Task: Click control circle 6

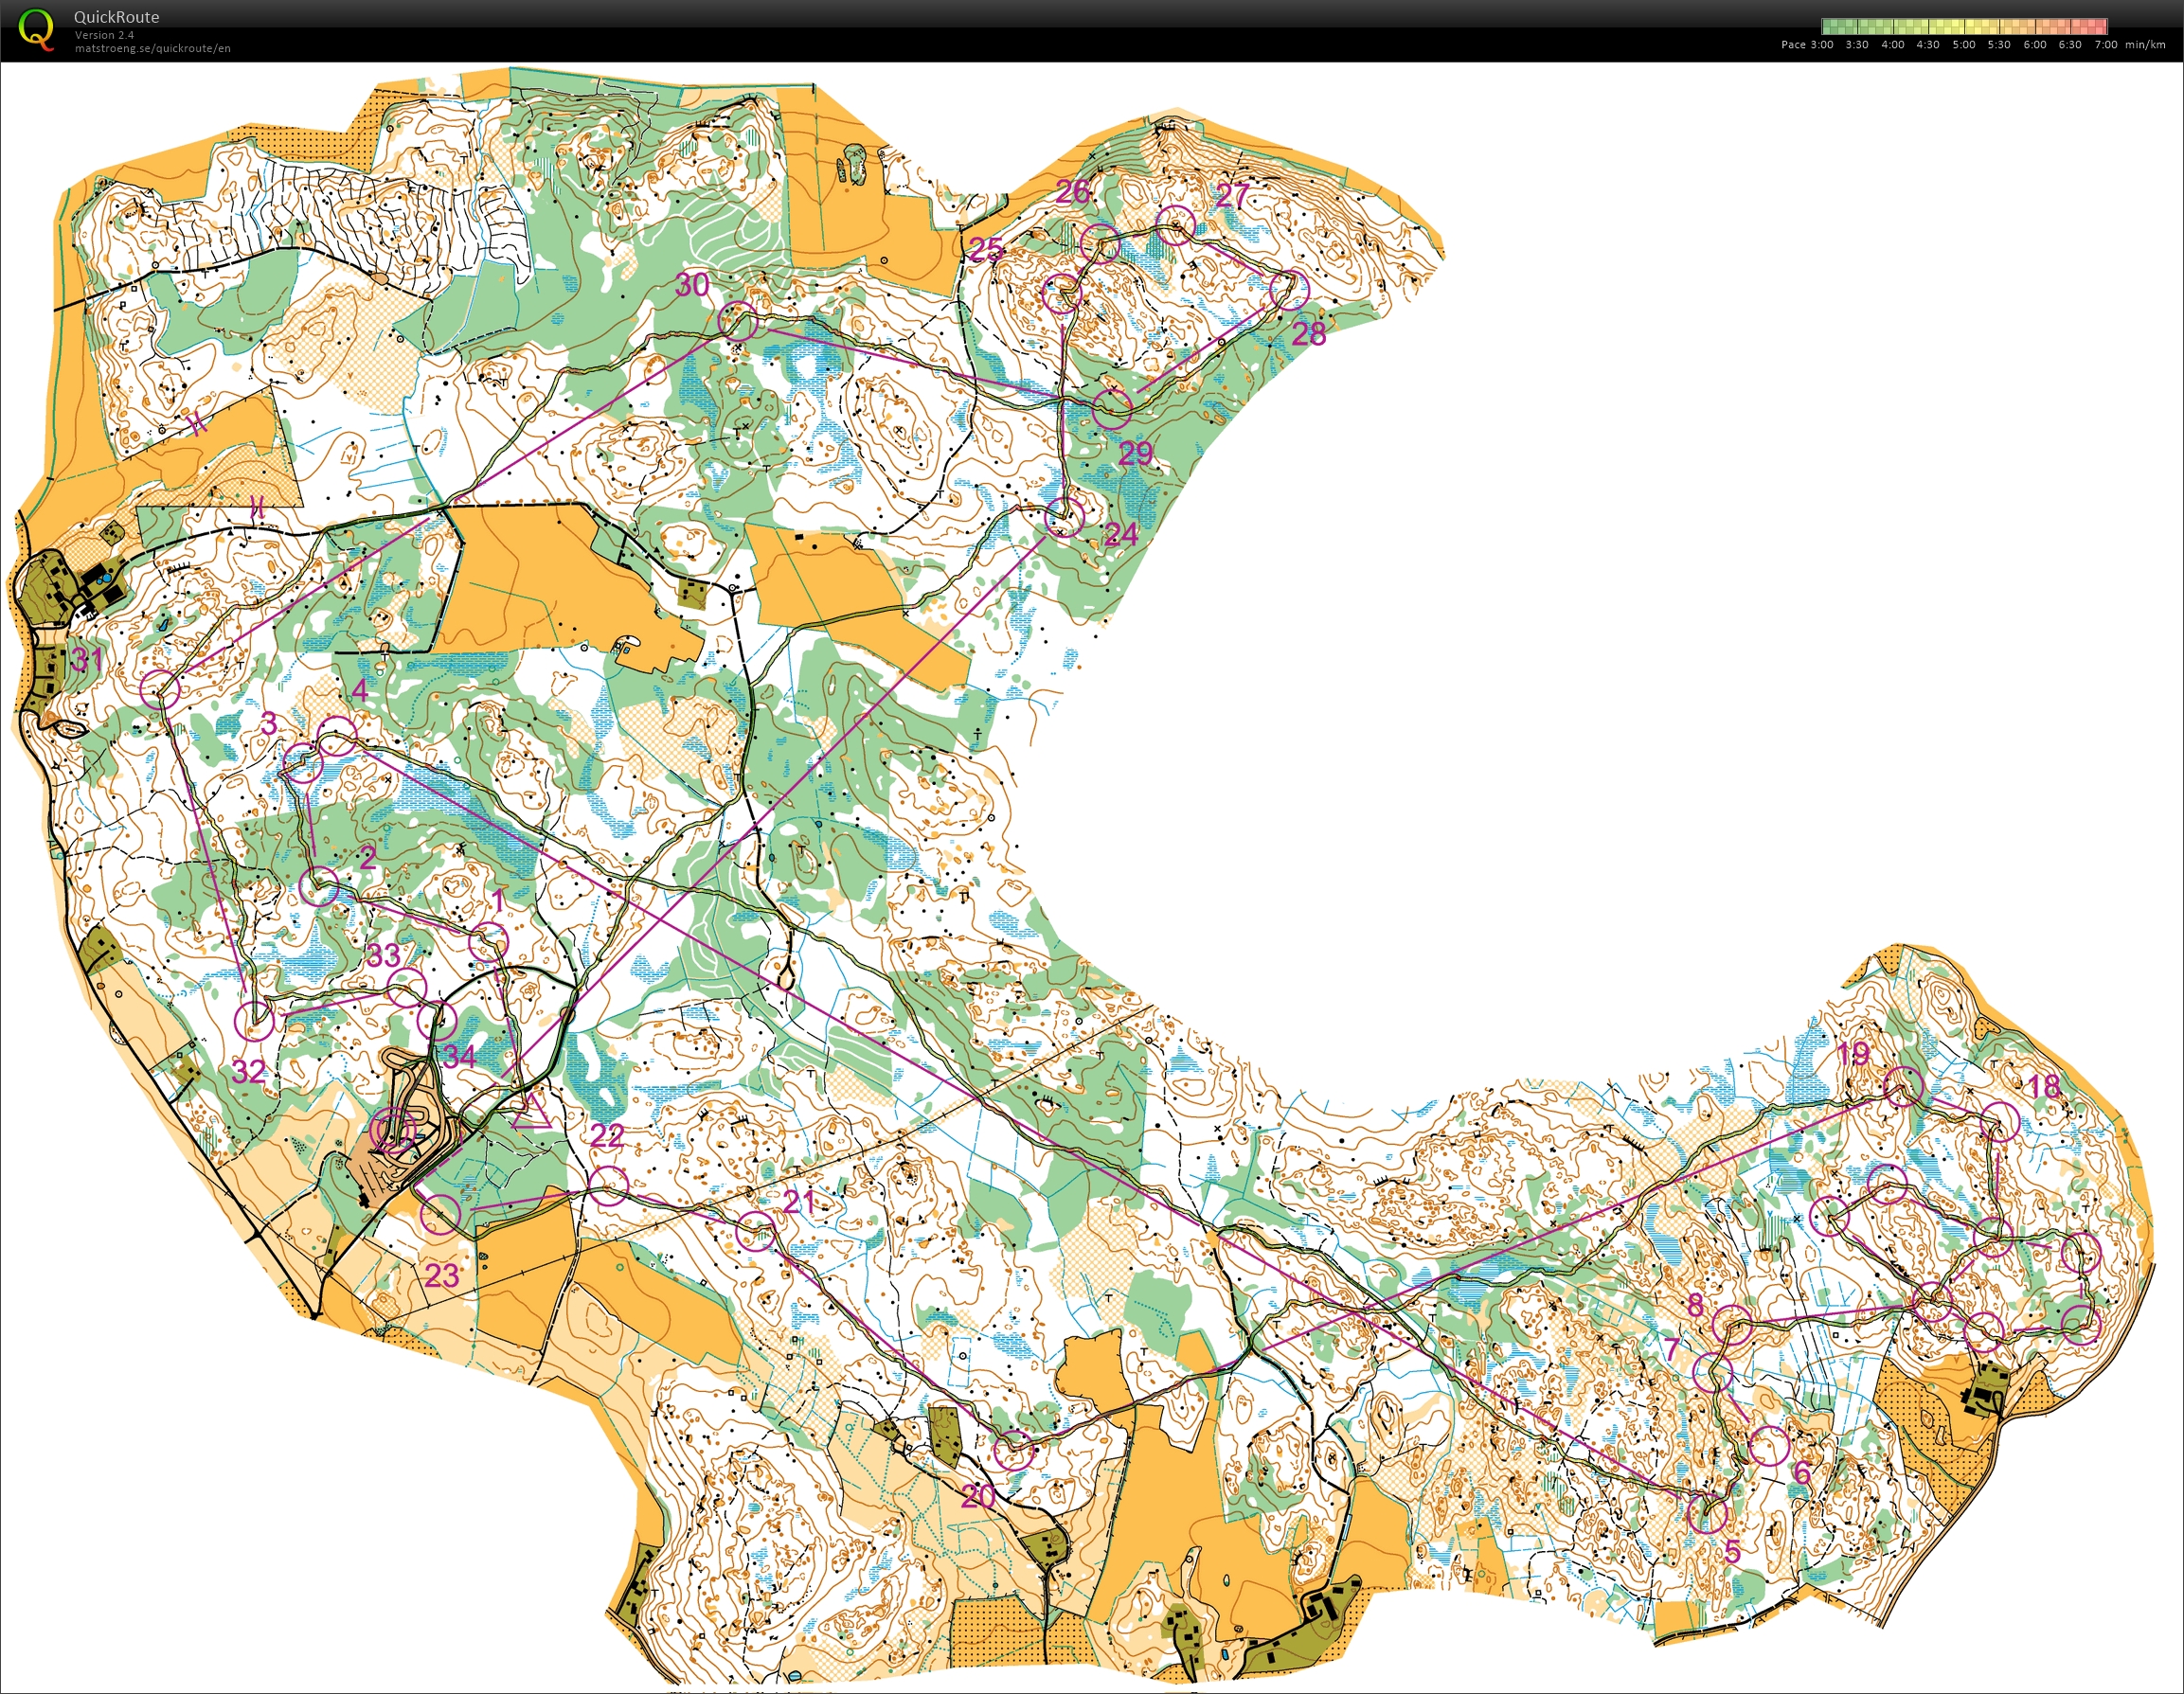Action: (1769, 1446)
